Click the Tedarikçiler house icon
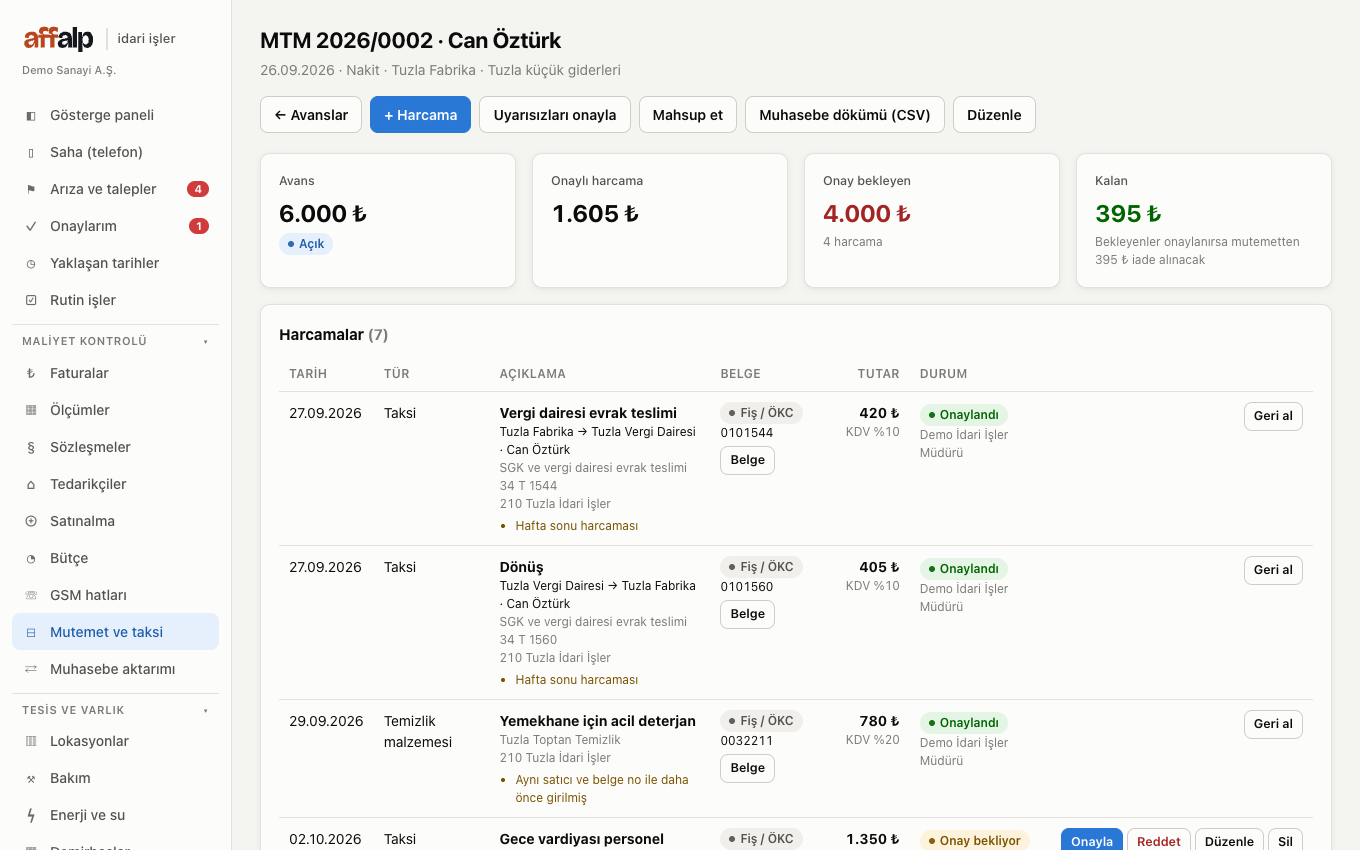This screenshot has width=1360, height=850. [31, 484]
